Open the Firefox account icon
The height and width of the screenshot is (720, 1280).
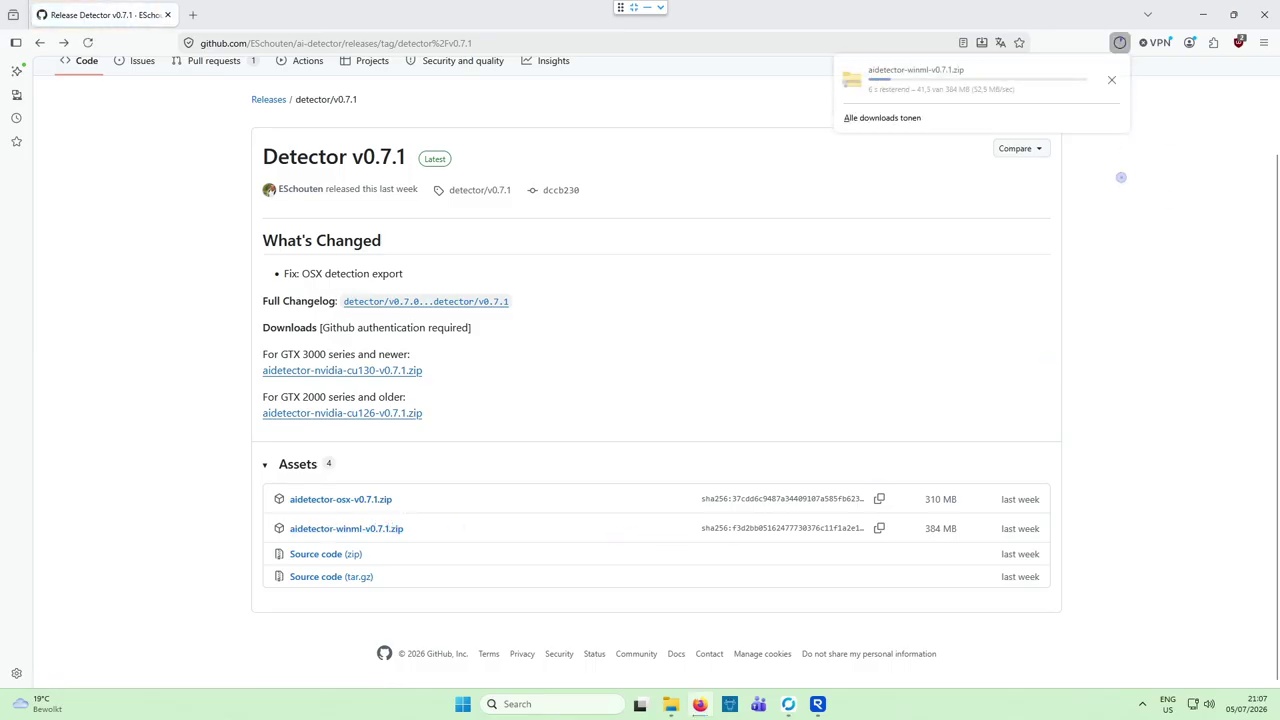coord(1190,43)
